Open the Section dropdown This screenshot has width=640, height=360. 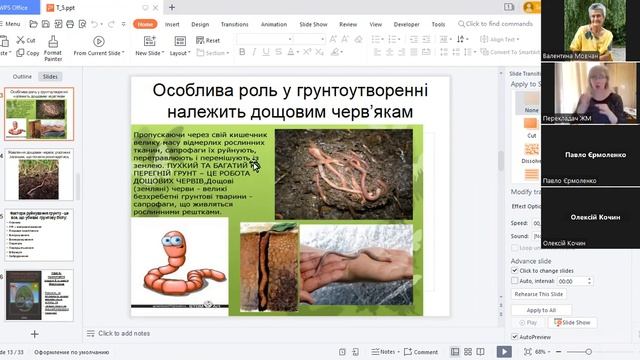click(213, 53)
